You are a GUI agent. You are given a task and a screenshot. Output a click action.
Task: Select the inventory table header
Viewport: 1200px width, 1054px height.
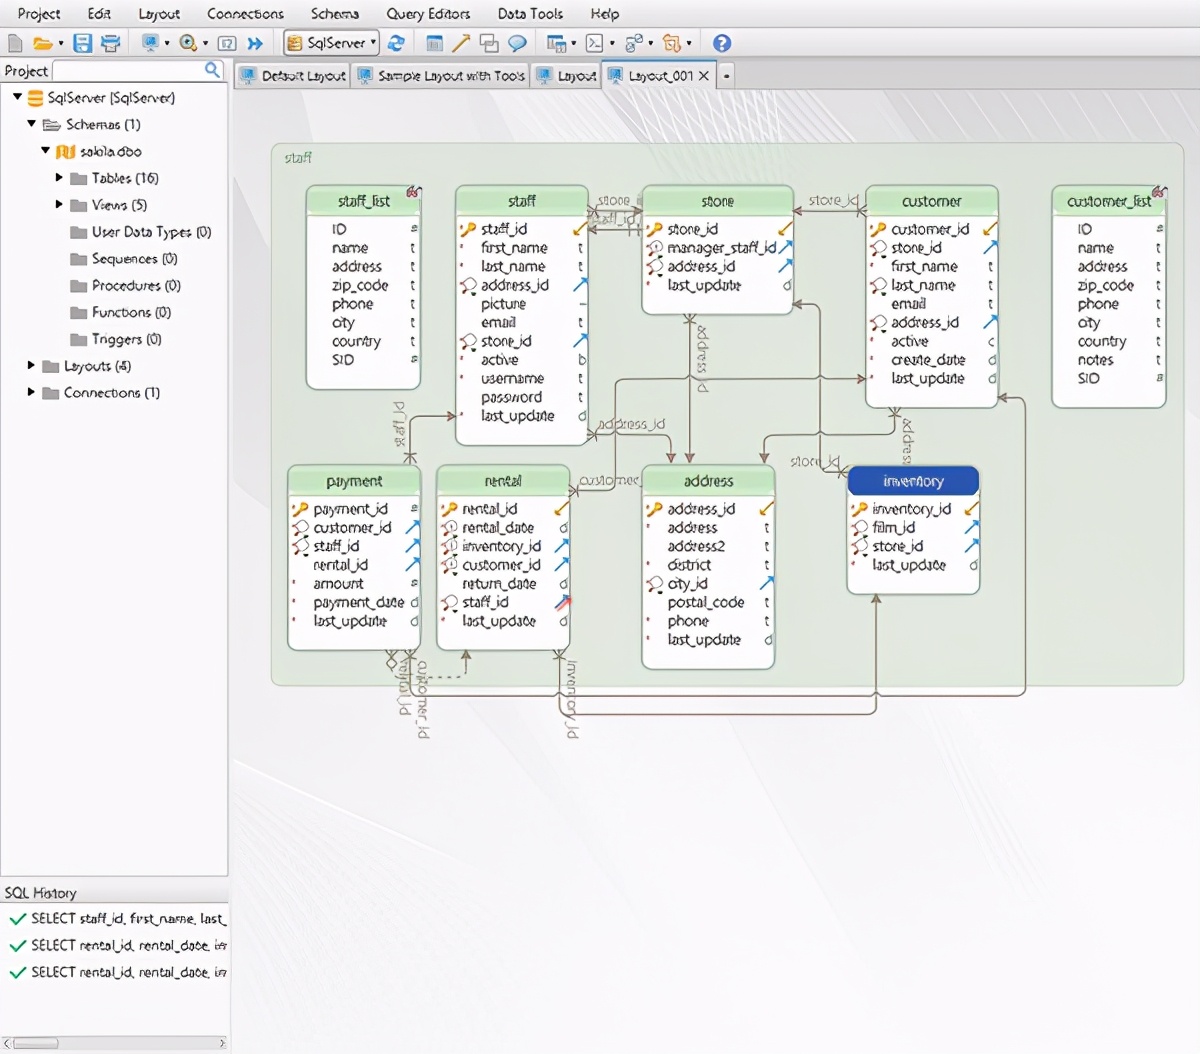click(x=913, y=481)
